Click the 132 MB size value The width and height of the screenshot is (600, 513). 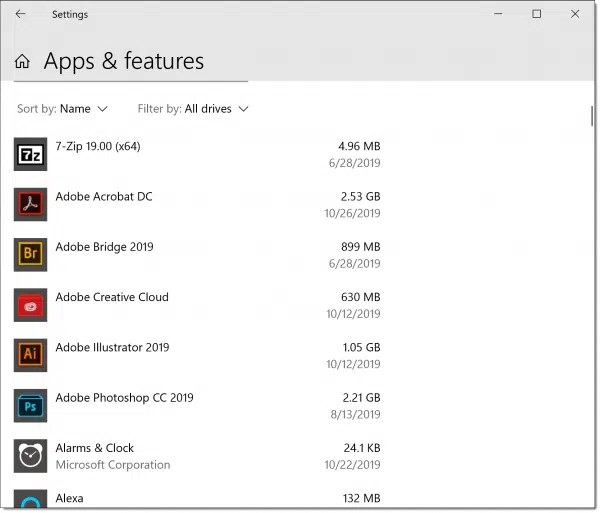coord(362,498)
